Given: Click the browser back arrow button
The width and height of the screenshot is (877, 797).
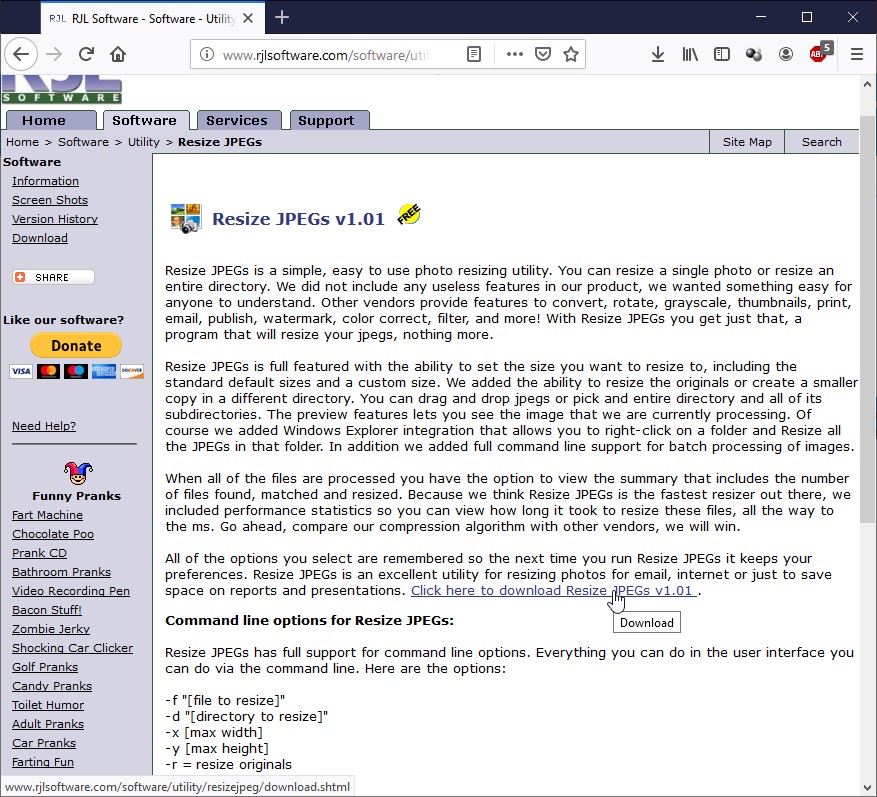Looking at the screenshot, I should click(x=22, y=54).
